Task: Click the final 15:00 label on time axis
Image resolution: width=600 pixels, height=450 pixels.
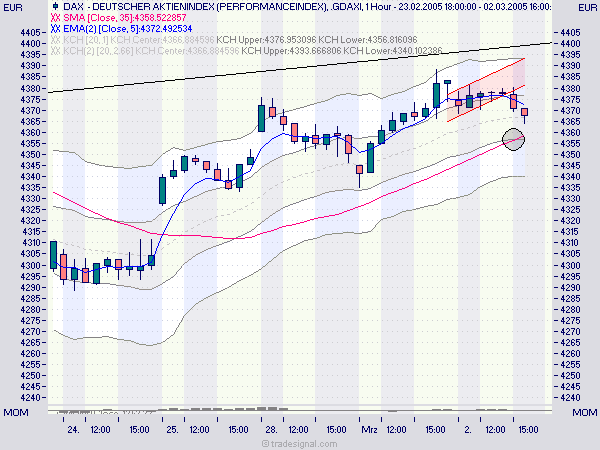Action: coord(528,430)
